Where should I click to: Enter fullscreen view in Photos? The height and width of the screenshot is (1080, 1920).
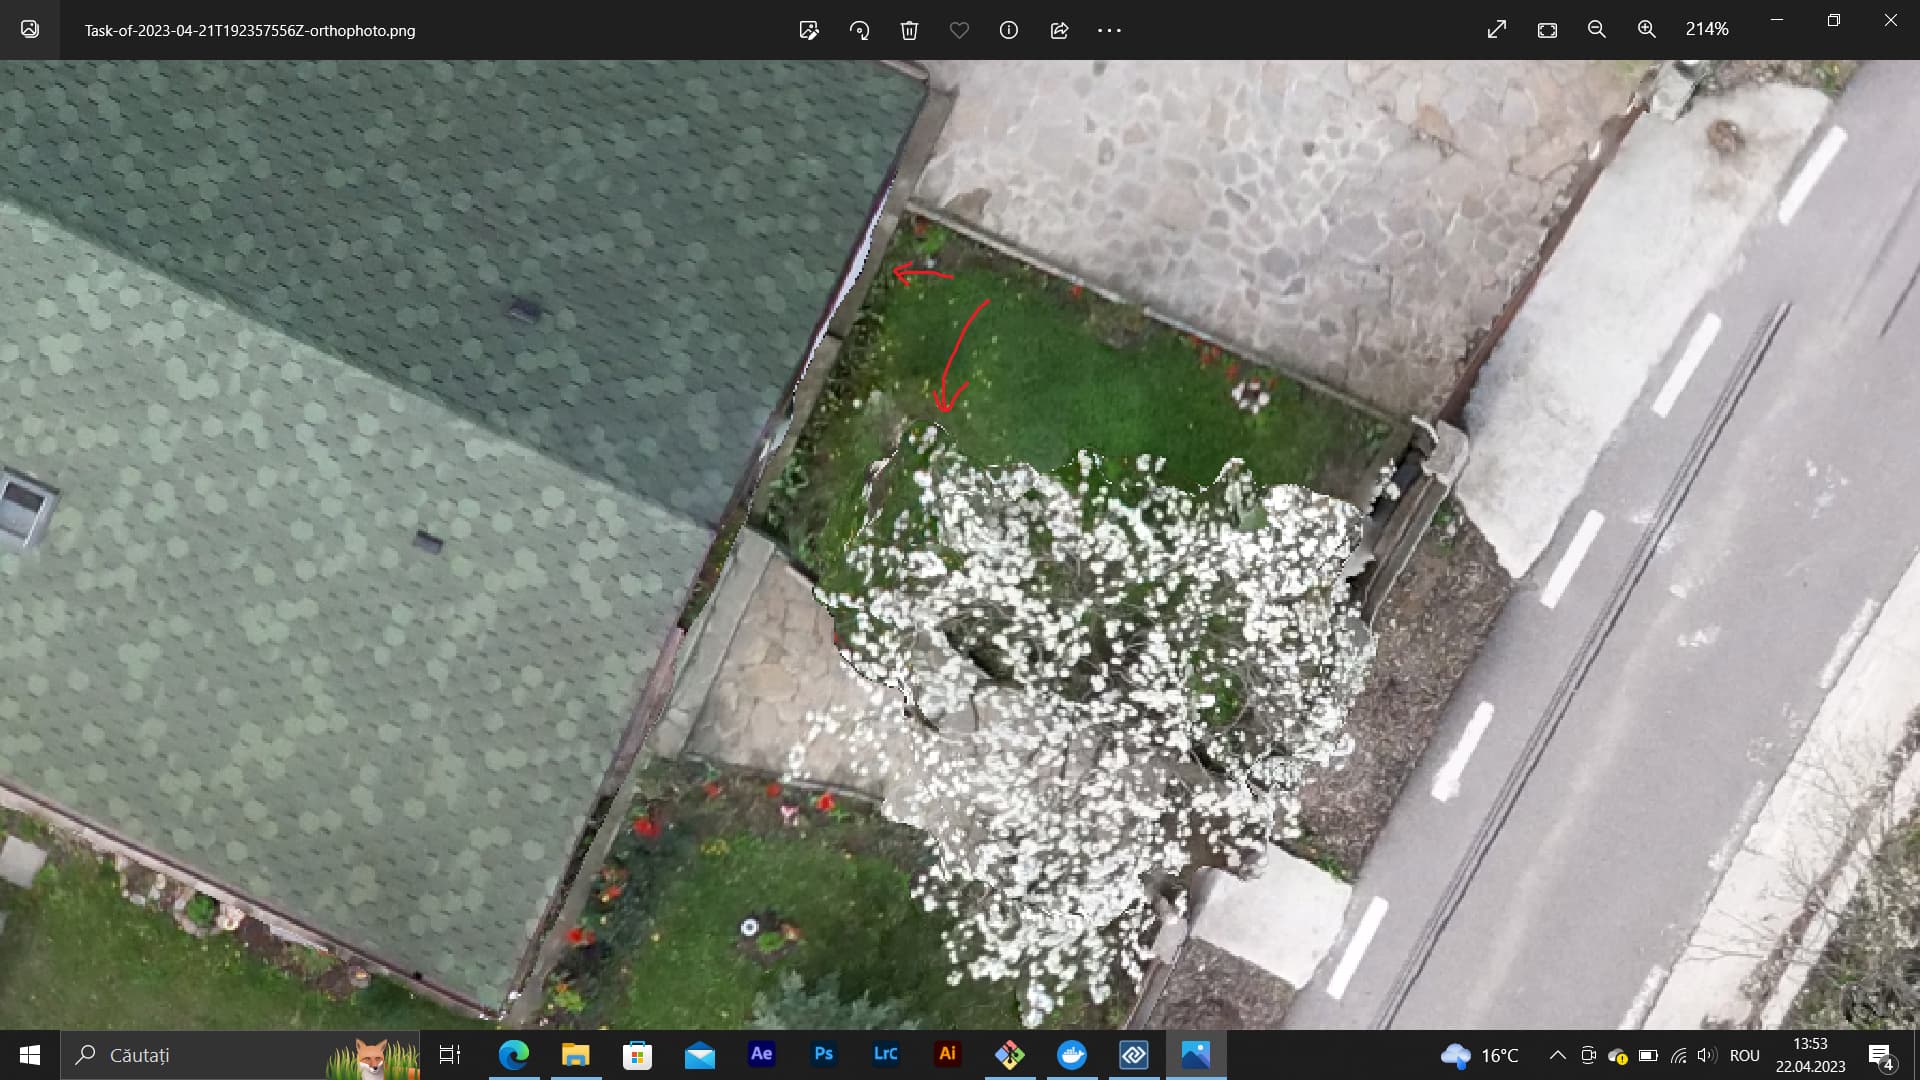click(1495, 29)
